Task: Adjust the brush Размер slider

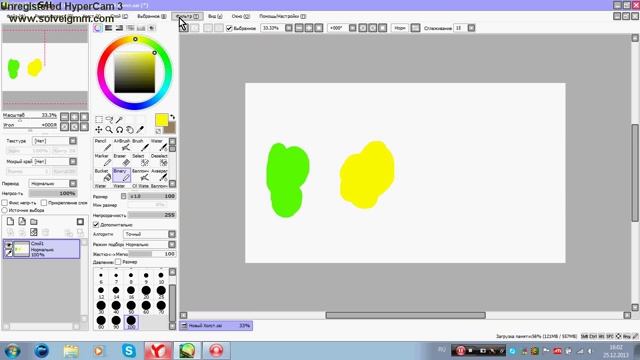Action: pos(152,196)
